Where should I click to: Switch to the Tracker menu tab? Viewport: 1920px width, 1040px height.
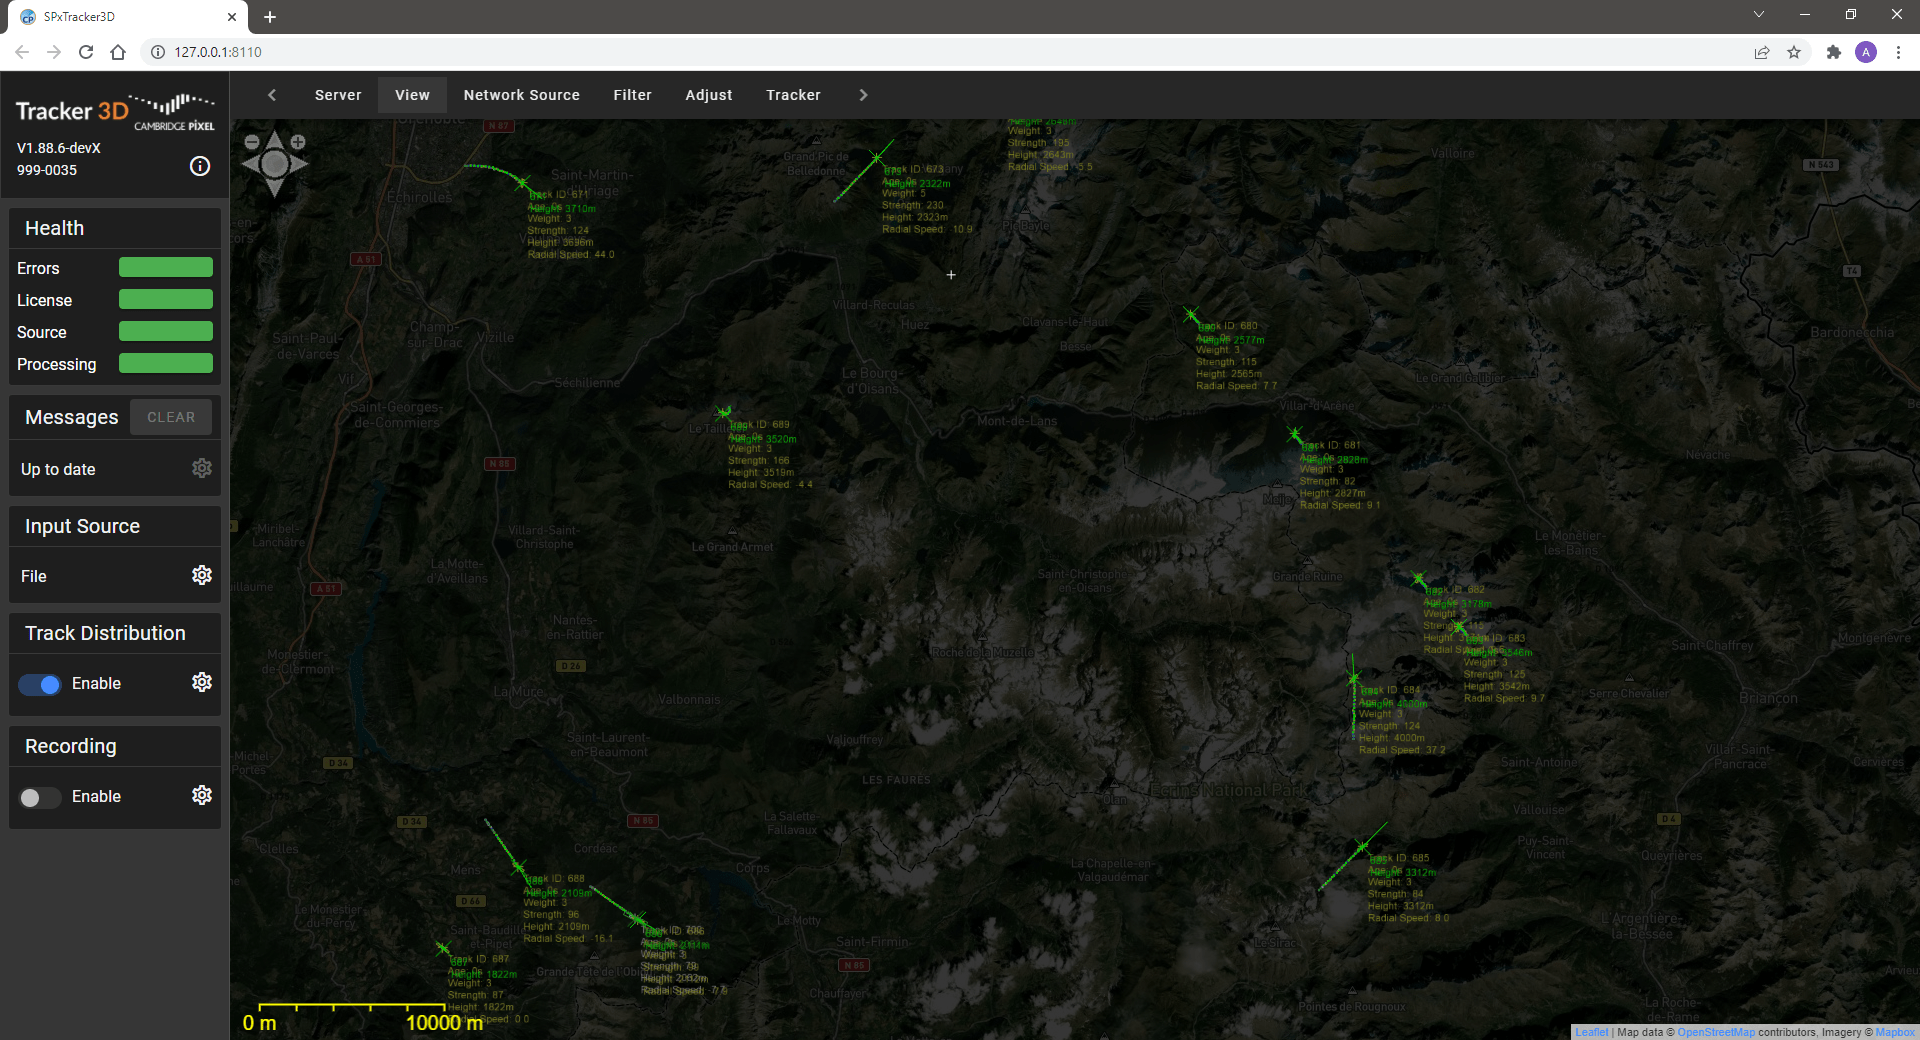(793, 95)
